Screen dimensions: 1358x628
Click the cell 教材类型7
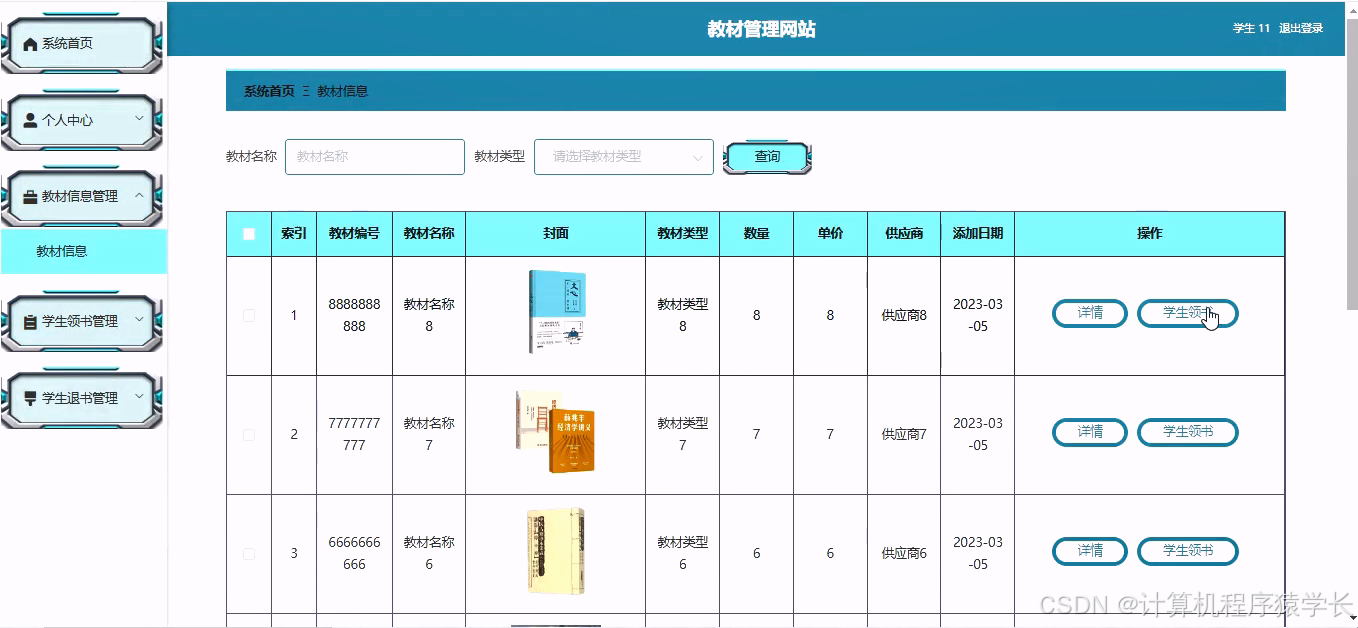[x=682, y=434]
